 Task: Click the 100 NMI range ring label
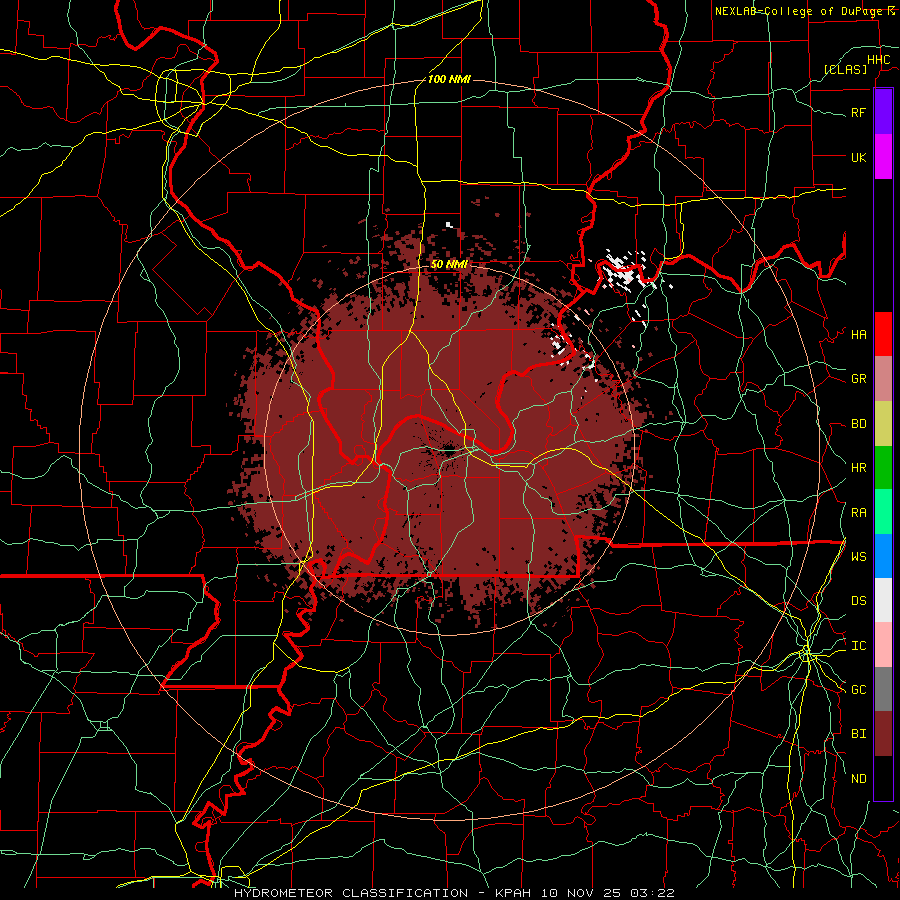tap(449, 79)
